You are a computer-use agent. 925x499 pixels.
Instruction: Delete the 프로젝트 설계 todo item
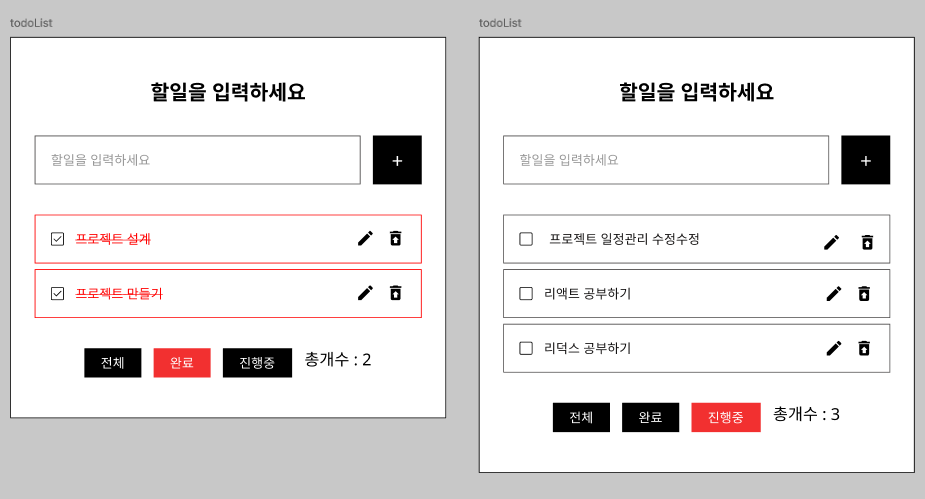point(396,238)
